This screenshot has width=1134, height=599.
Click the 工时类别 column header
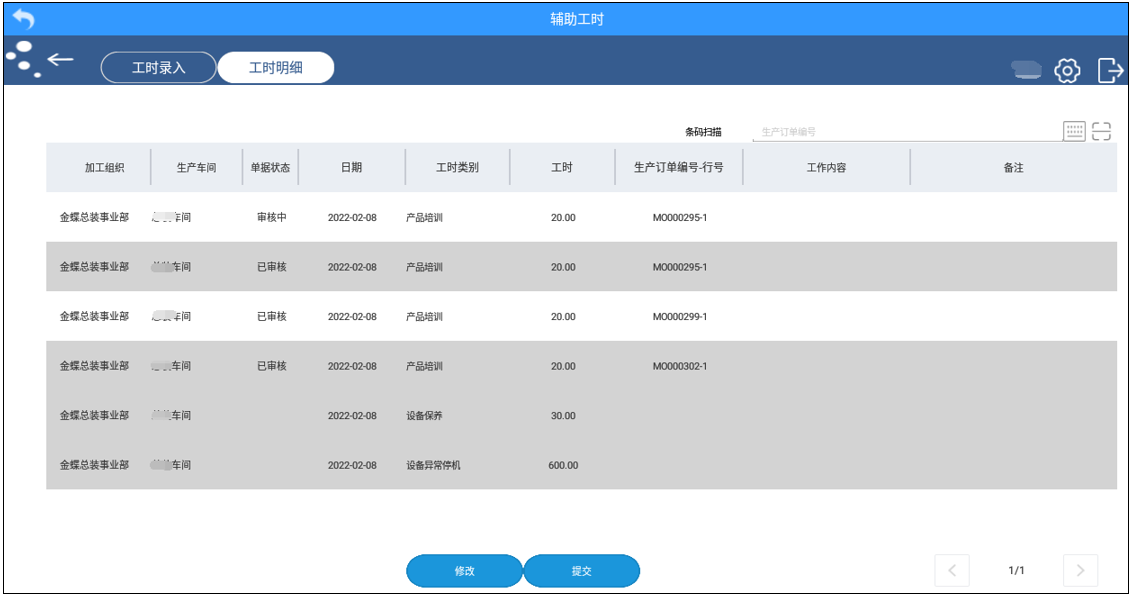457,166
